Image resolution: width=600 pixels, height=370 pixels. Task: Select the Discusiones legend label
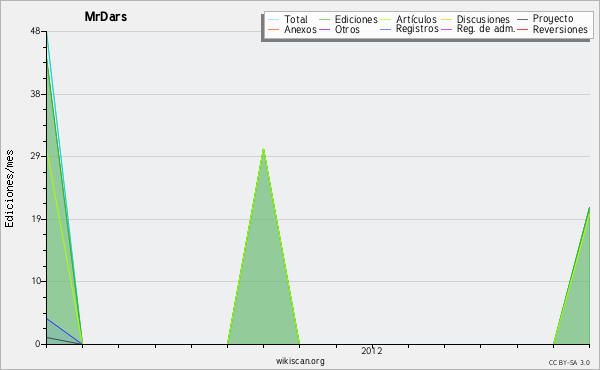483,19
